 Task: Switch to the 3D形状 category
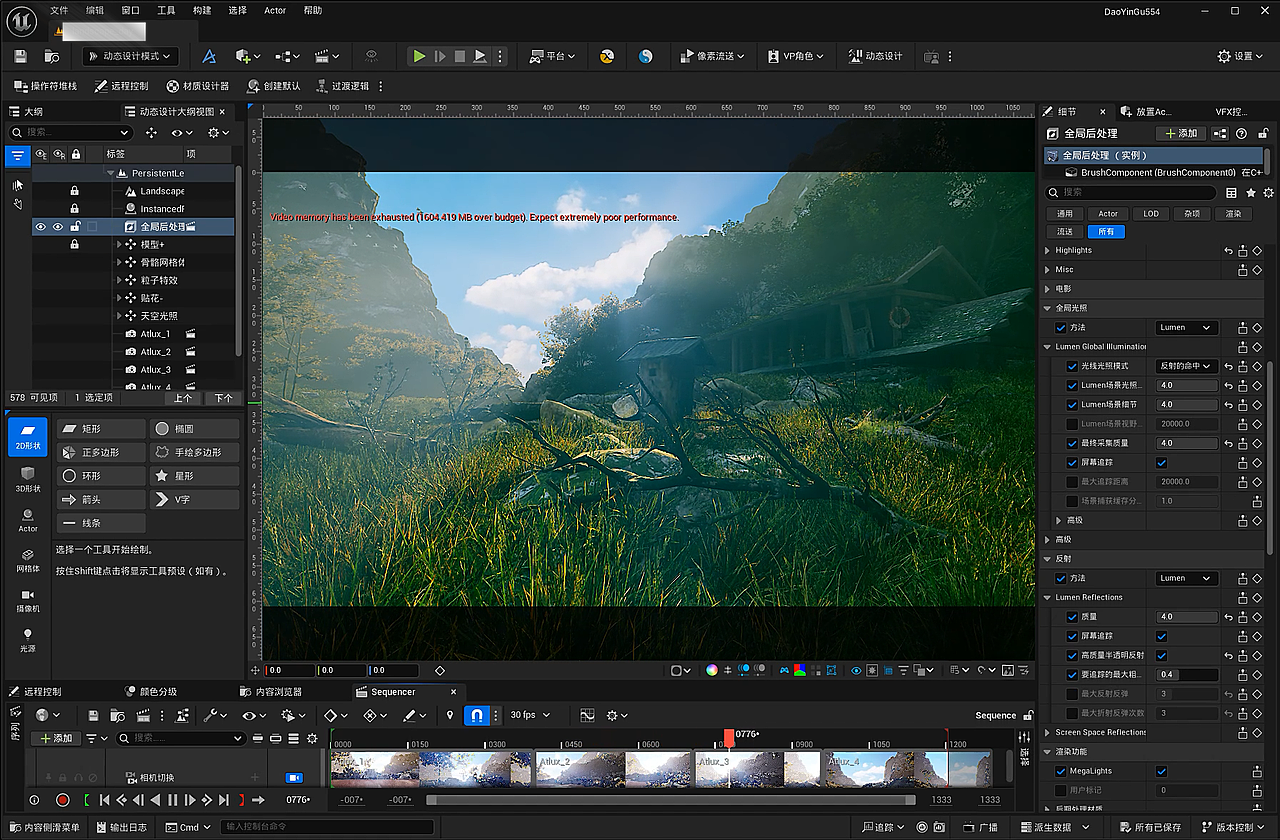point(28,478)
